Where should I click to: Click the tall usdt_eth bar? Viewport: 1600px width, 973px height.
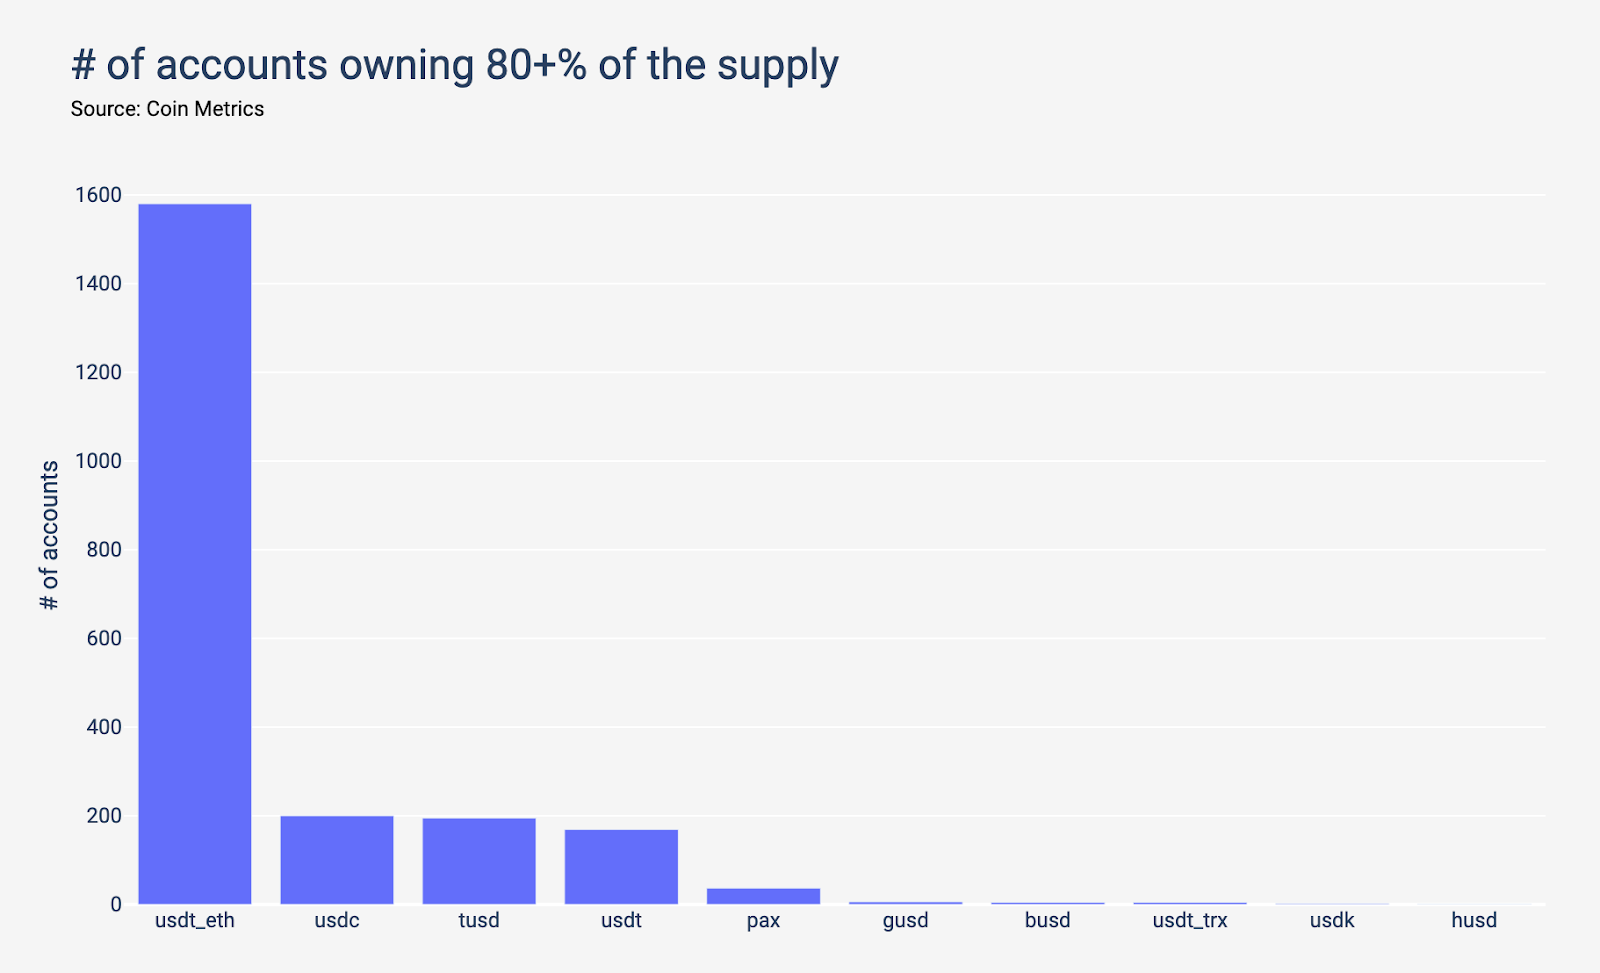click(x=195, y=554)
